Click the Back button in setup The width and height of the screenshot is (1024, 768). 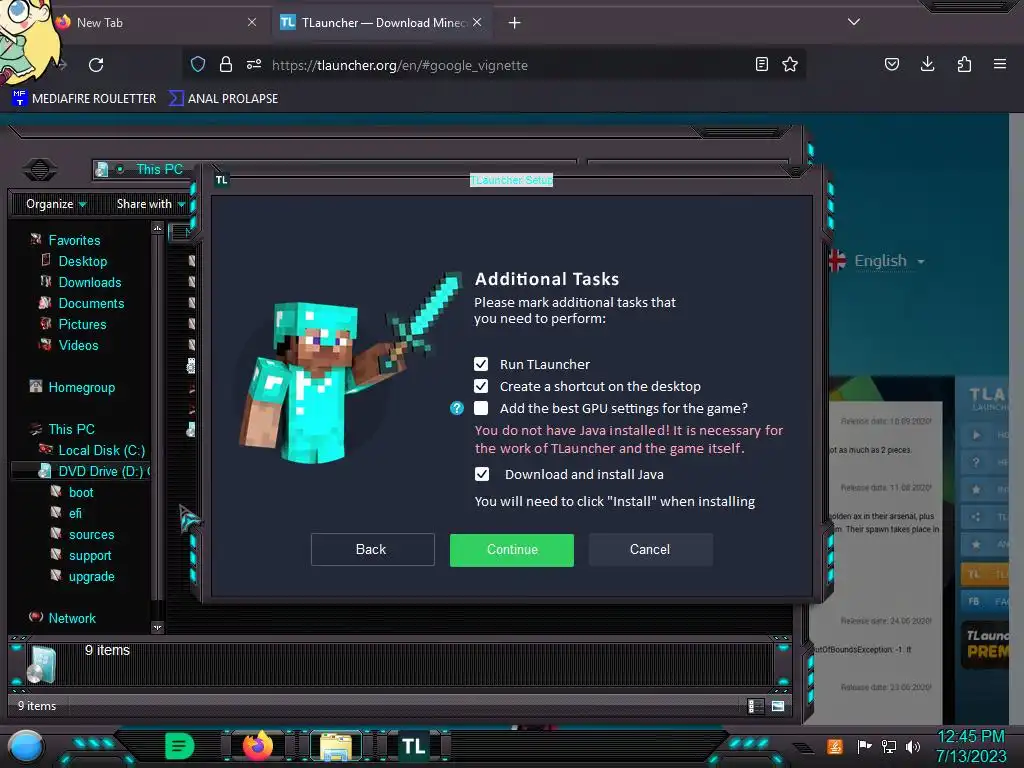tap(372, 549)
